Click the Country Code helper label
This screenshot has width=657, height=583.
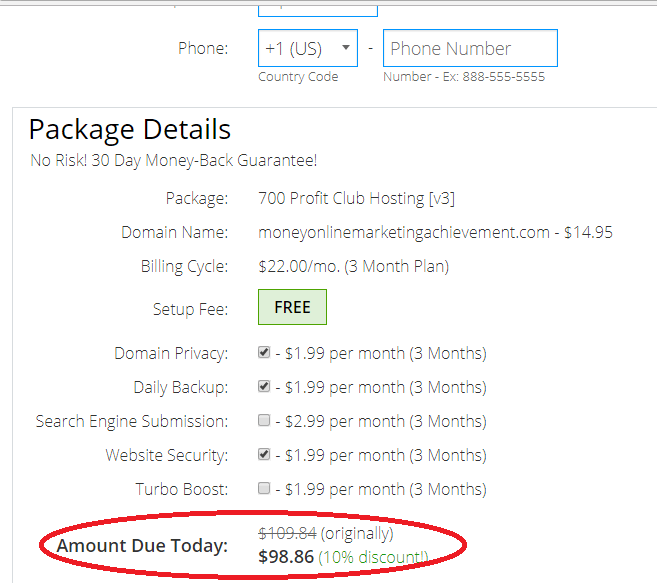point(298,77)
